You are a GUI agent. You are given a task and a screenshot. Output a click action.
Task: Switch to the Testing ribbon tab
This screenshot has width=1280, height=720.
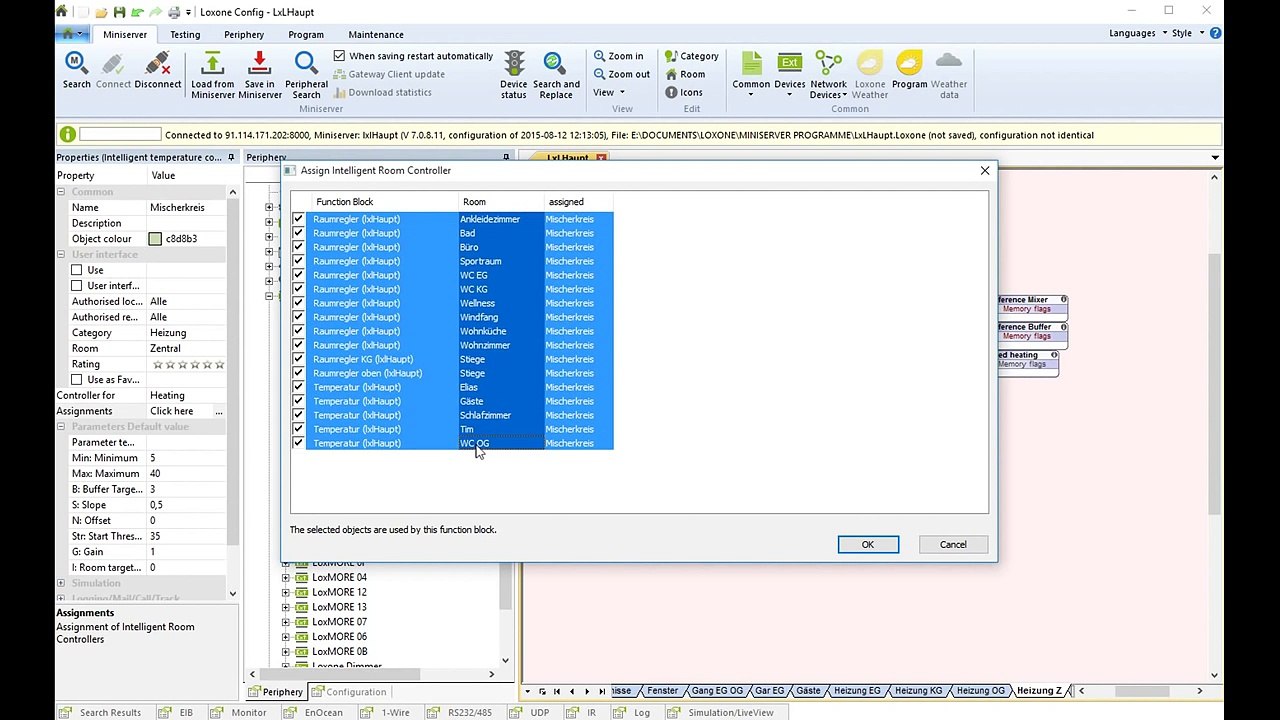[185, 35]
